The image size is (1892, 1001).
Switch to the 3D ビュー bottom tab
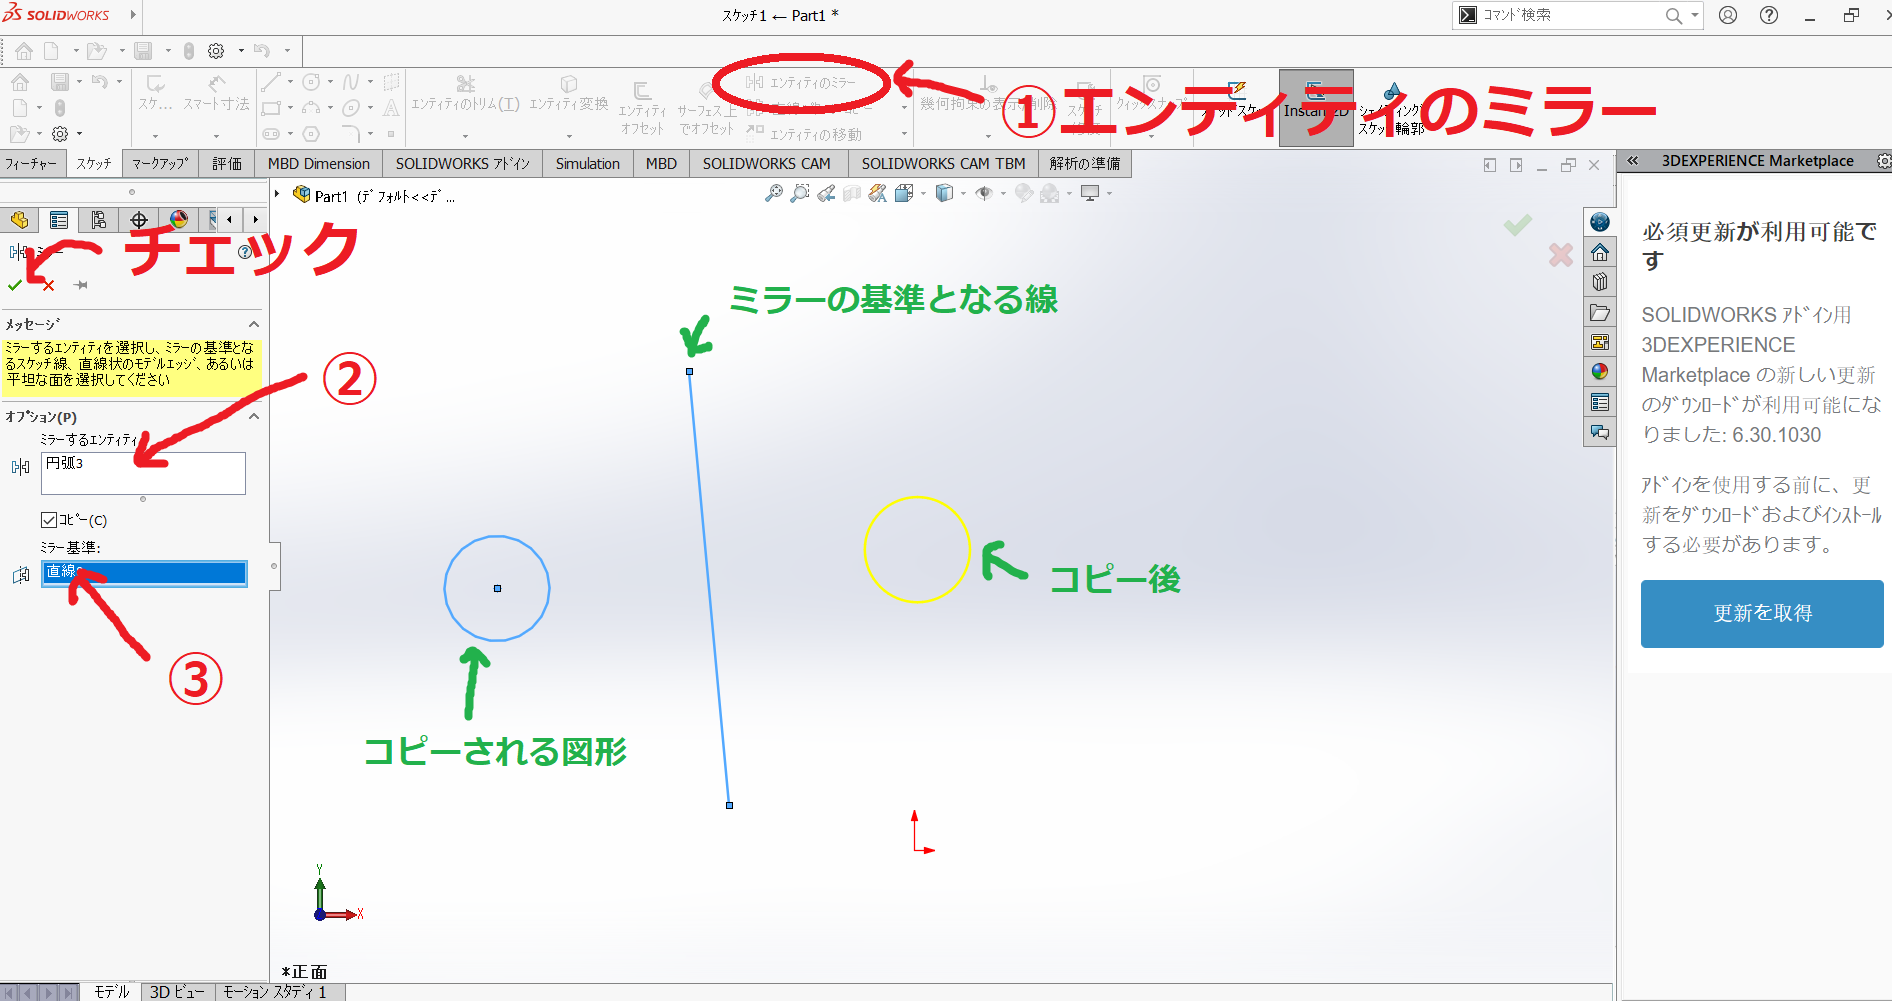click(177, 992)
